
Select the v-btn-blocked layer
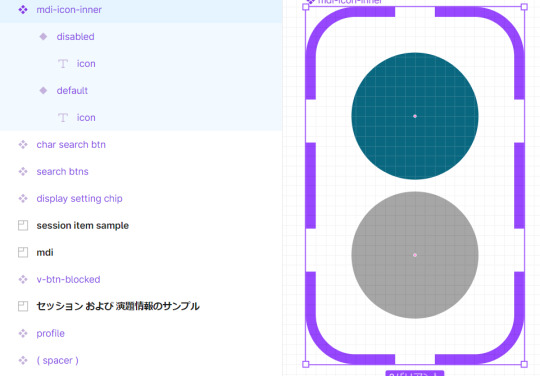(141, 280)
